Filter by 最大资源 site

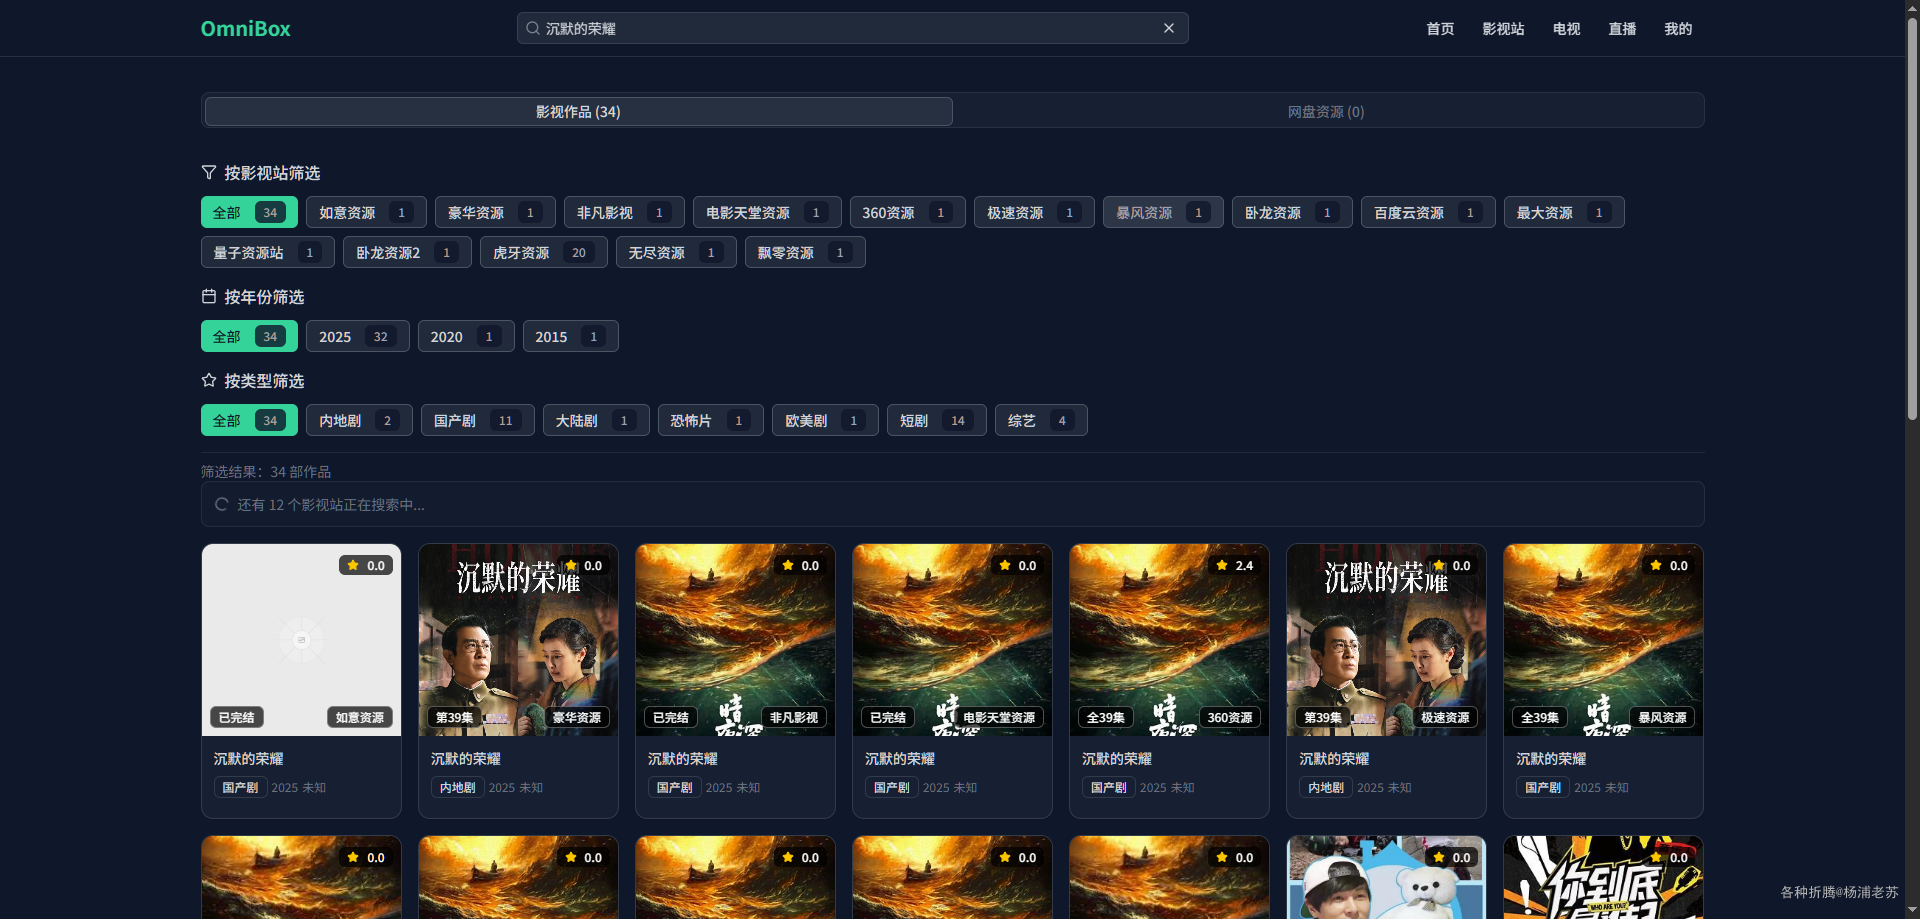tap(1564, 212)
